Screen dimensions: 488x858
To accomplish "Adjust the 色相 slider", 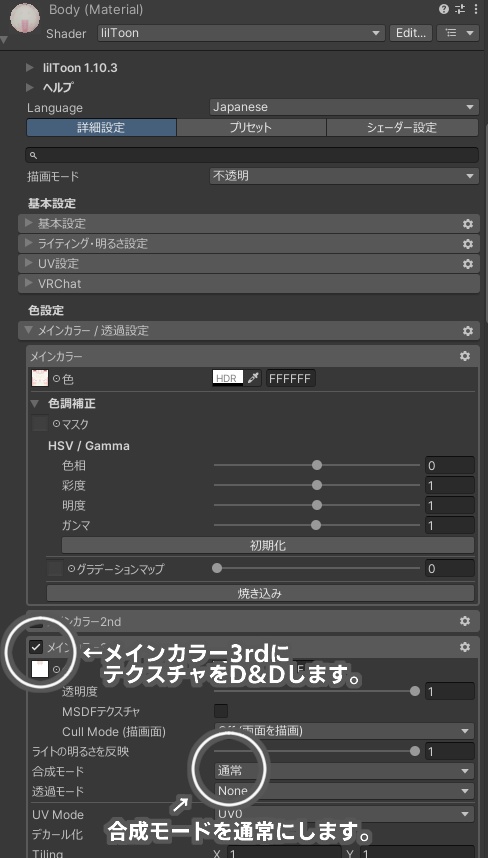I will tap(317, 465).
